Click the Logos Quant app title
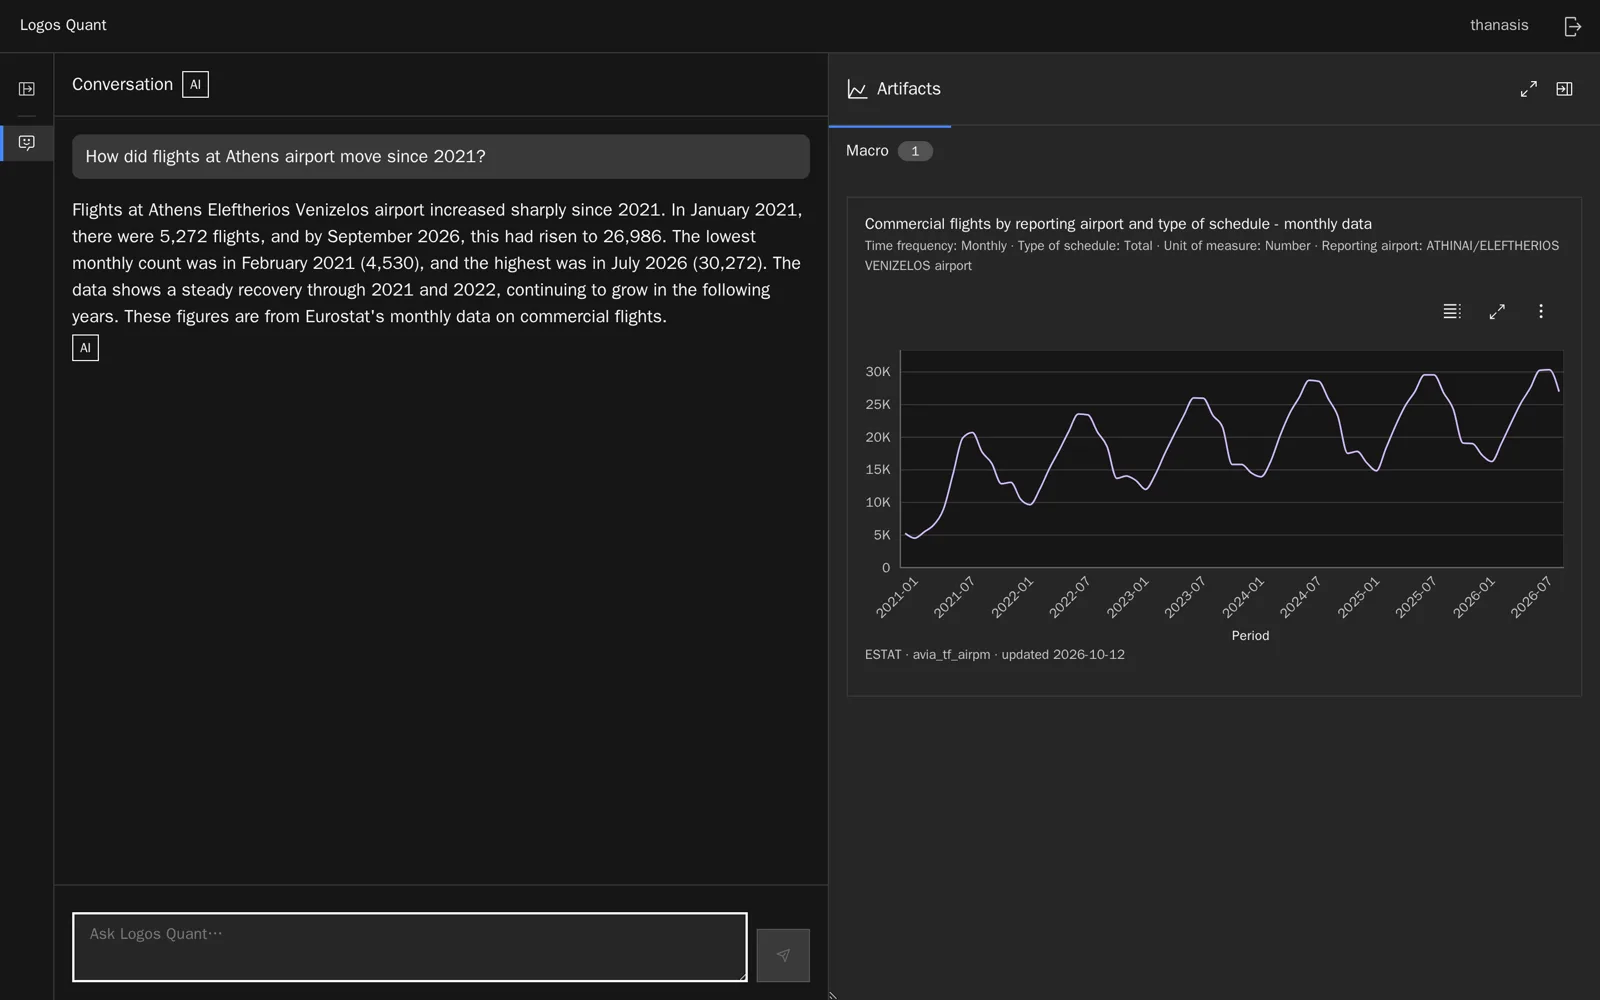 point(63,25)
